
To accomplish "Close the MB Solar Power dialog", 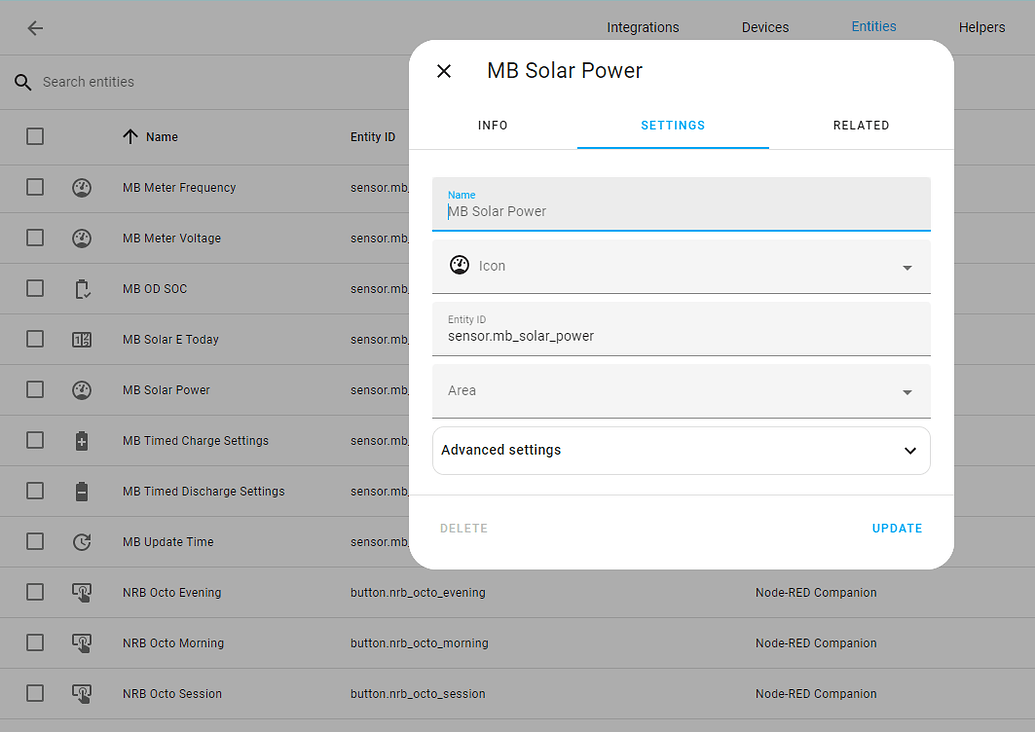I will click(x=444, y=71).
